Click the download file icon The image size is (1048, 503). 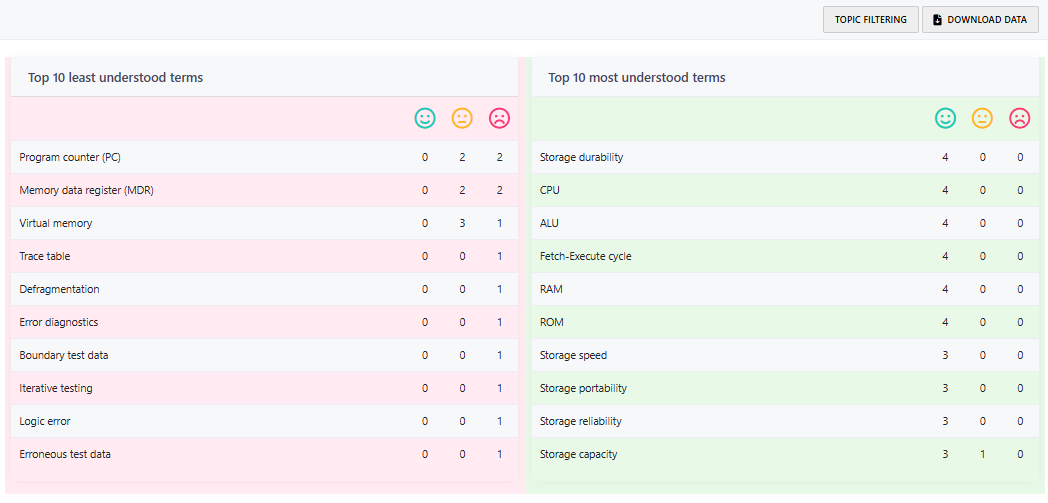point(938,20)
